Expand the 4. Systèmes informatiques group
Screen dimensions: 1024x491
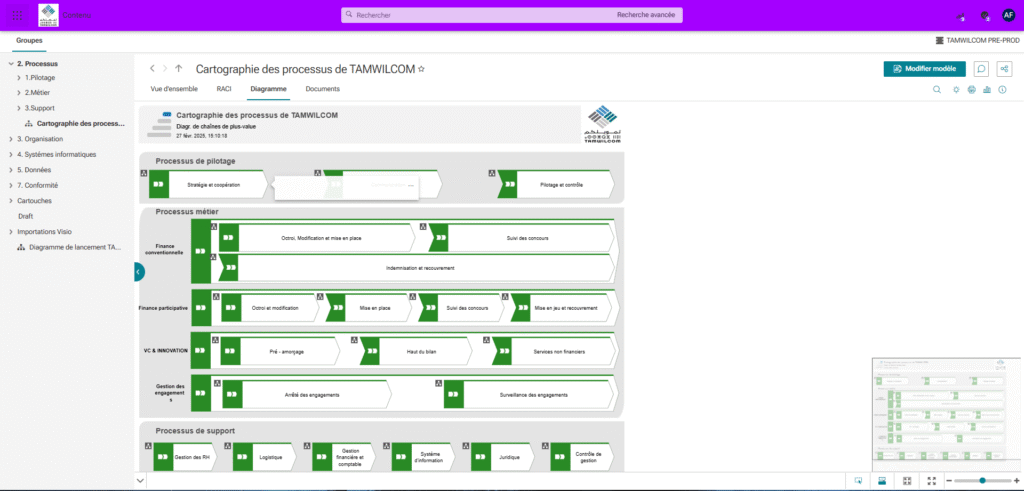pos(10,155)
